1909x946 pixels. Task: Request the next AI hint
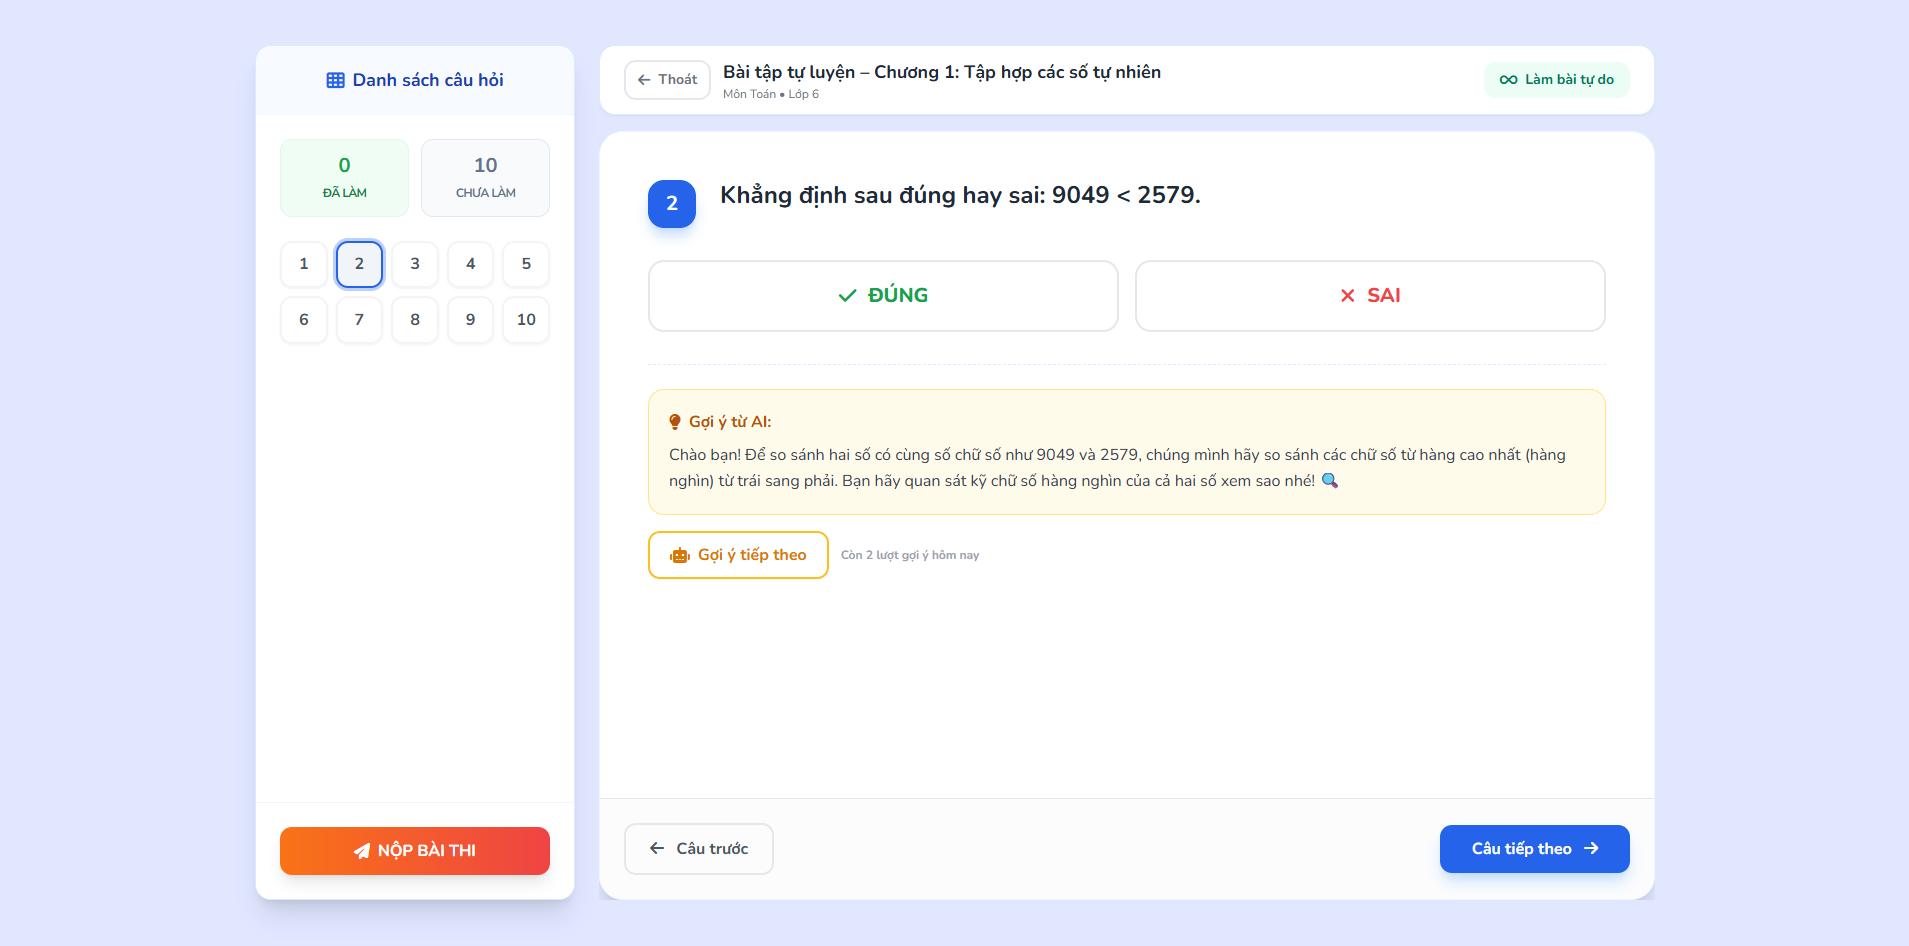click(738, 555)
